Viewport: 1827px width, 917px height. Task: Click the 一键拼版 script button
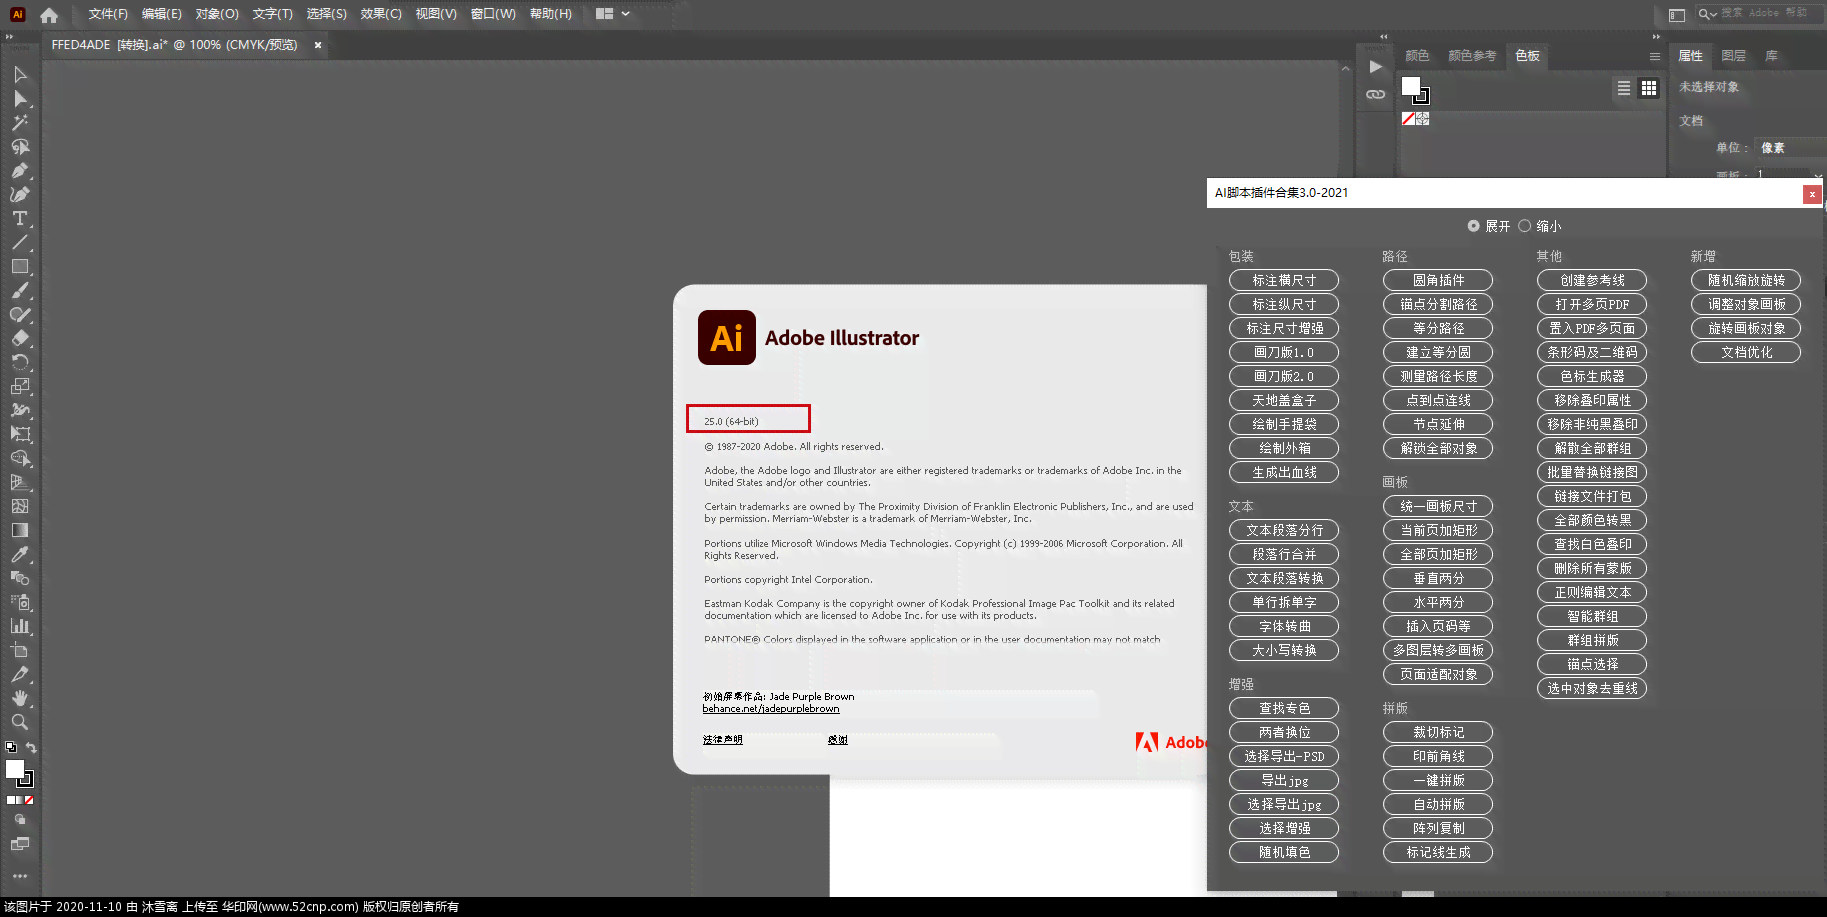coord(1438,780)
